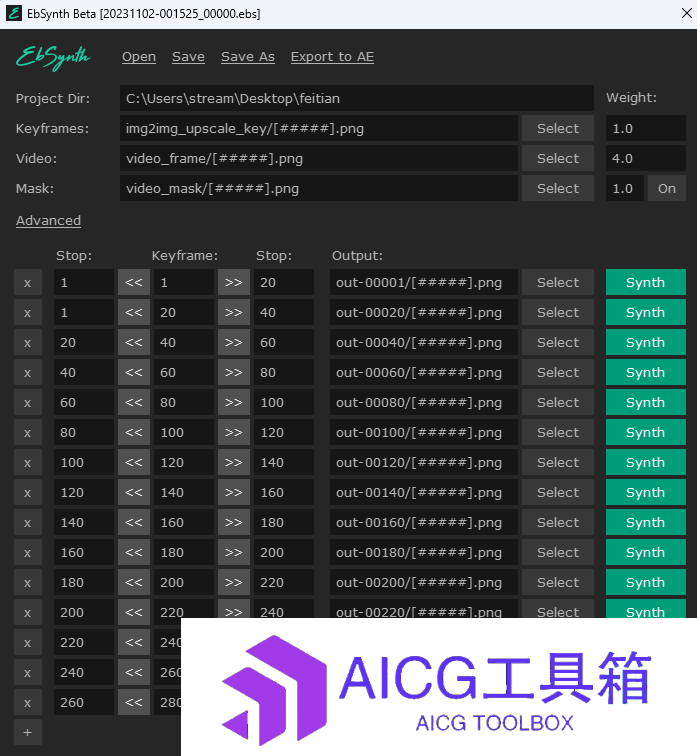Remove the row with output out-00001

[27, 283]
